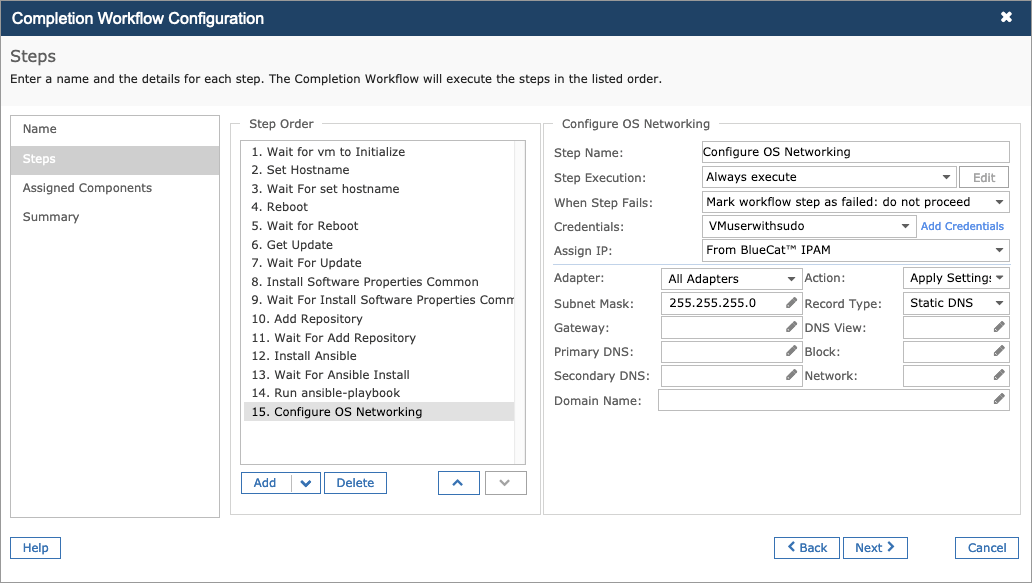
Task: Click the Subnet Mask value 255.255.255.0
Action: [x=713, y=303]
